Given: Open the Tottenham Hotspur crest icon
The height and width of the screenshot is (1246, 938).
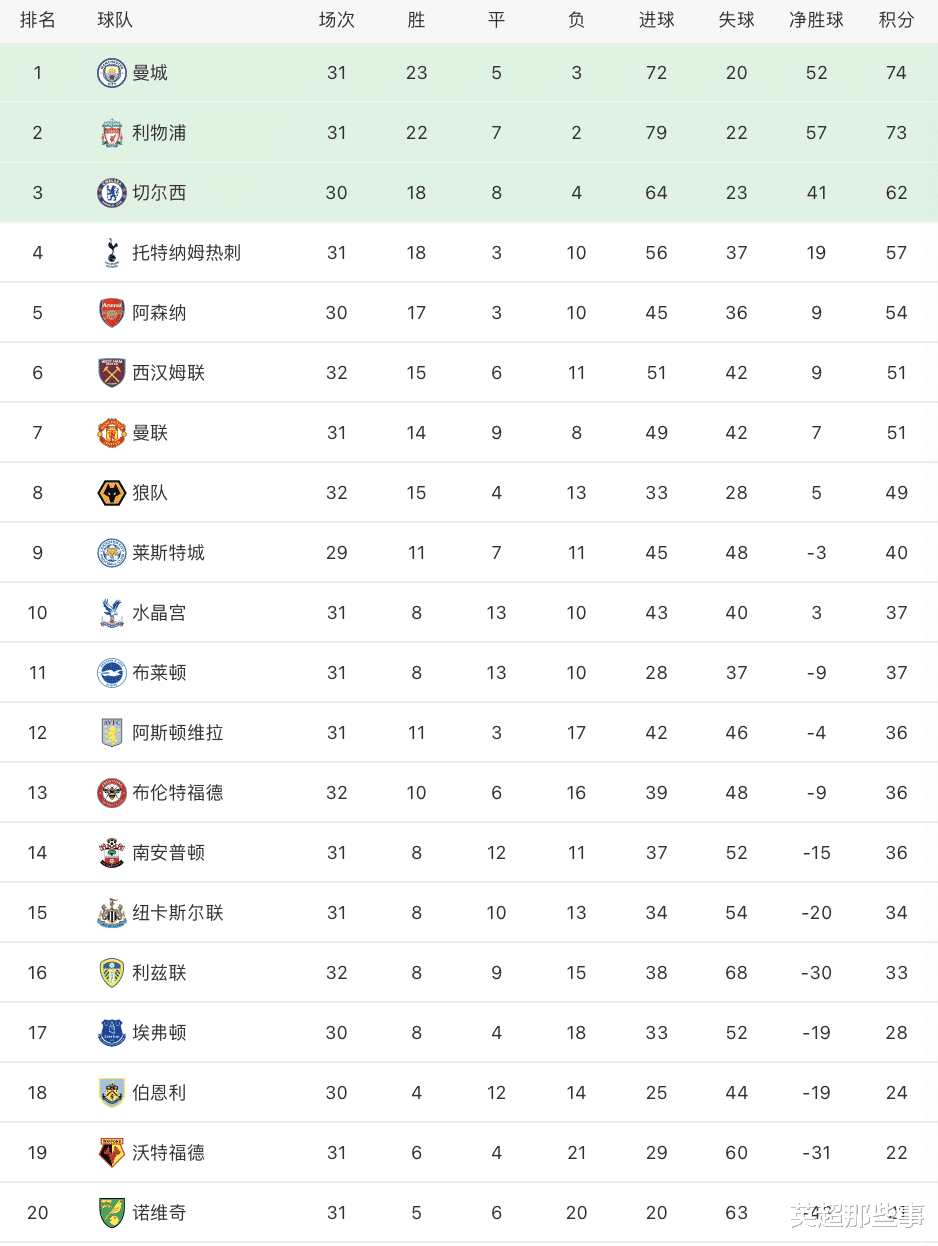Looking at the screenshot, I should (x=111, y=253).
